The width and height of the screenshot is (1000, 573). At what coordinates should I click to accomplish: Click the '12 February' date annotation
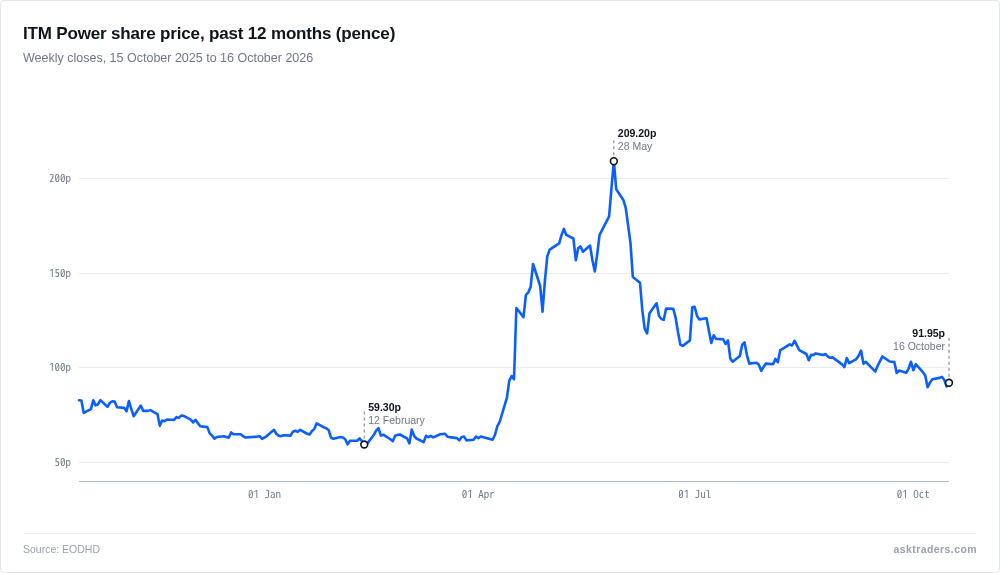[396, 420]
